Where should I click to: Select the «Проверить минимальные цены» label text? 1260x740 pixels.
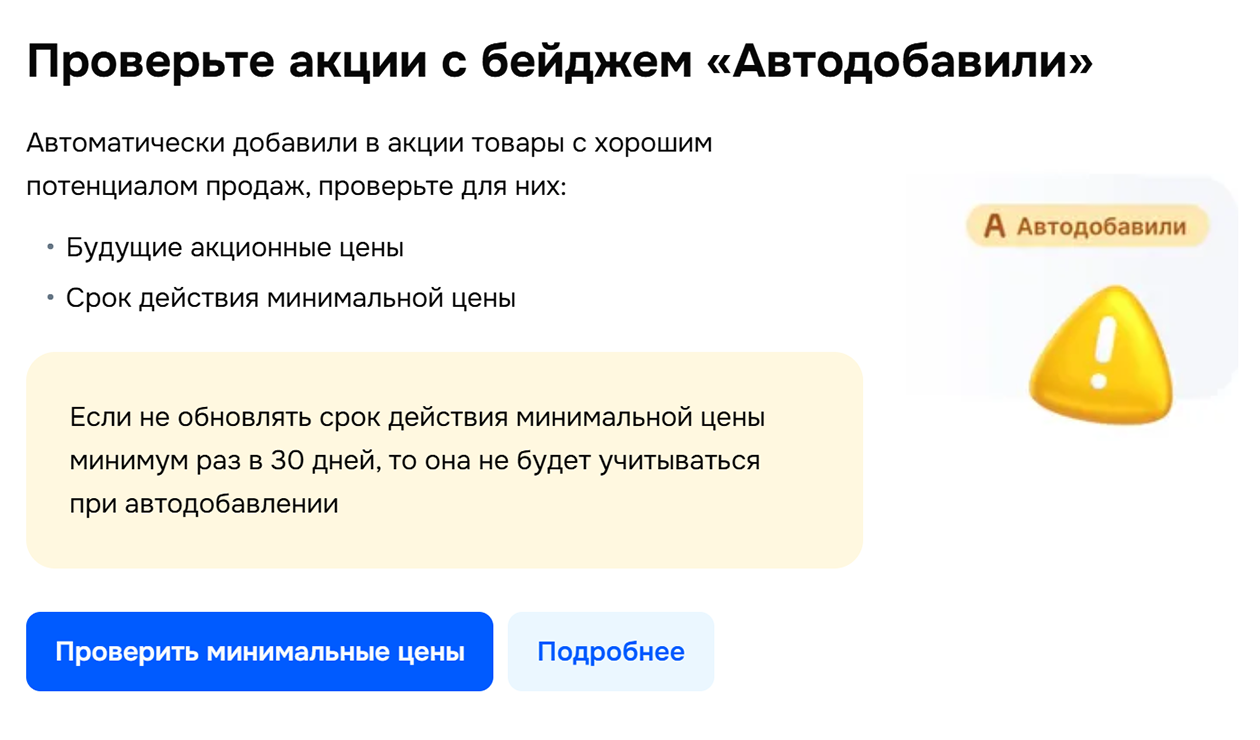coord(260,650)
